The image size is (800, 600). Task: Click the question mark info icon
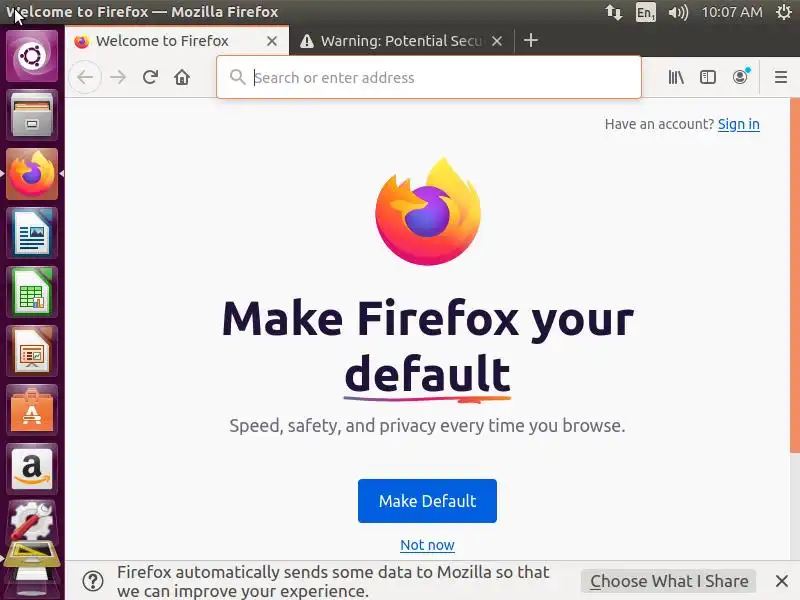(x=93, y=581)
